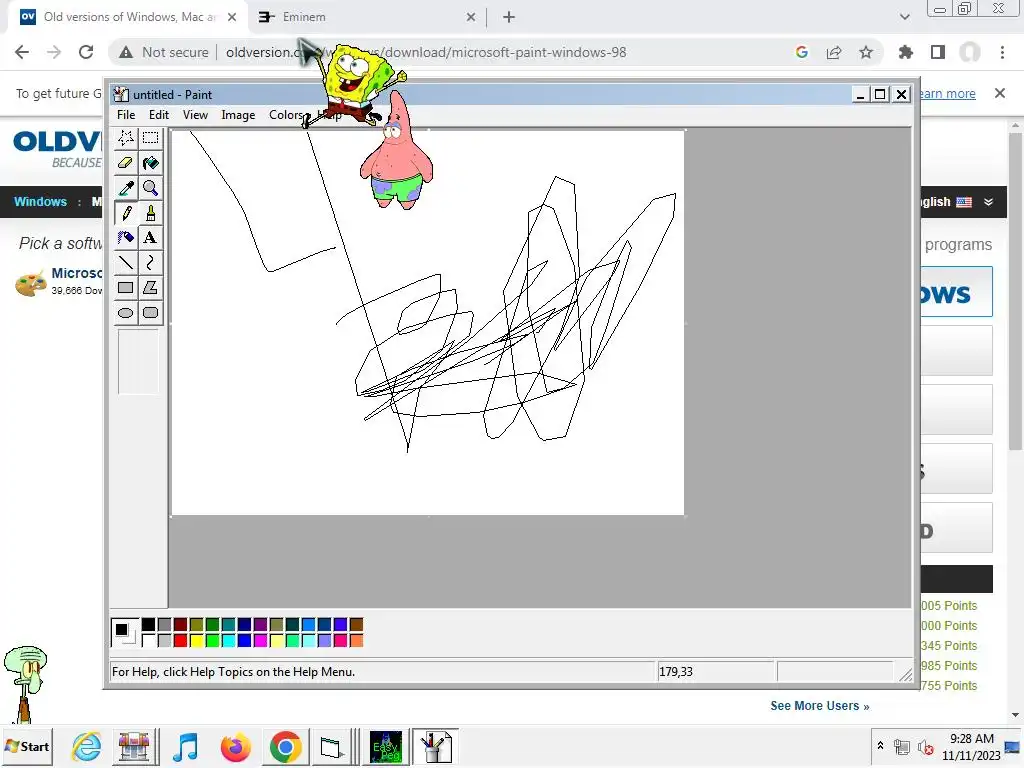Pick the Polygon tool

(150, 287)
